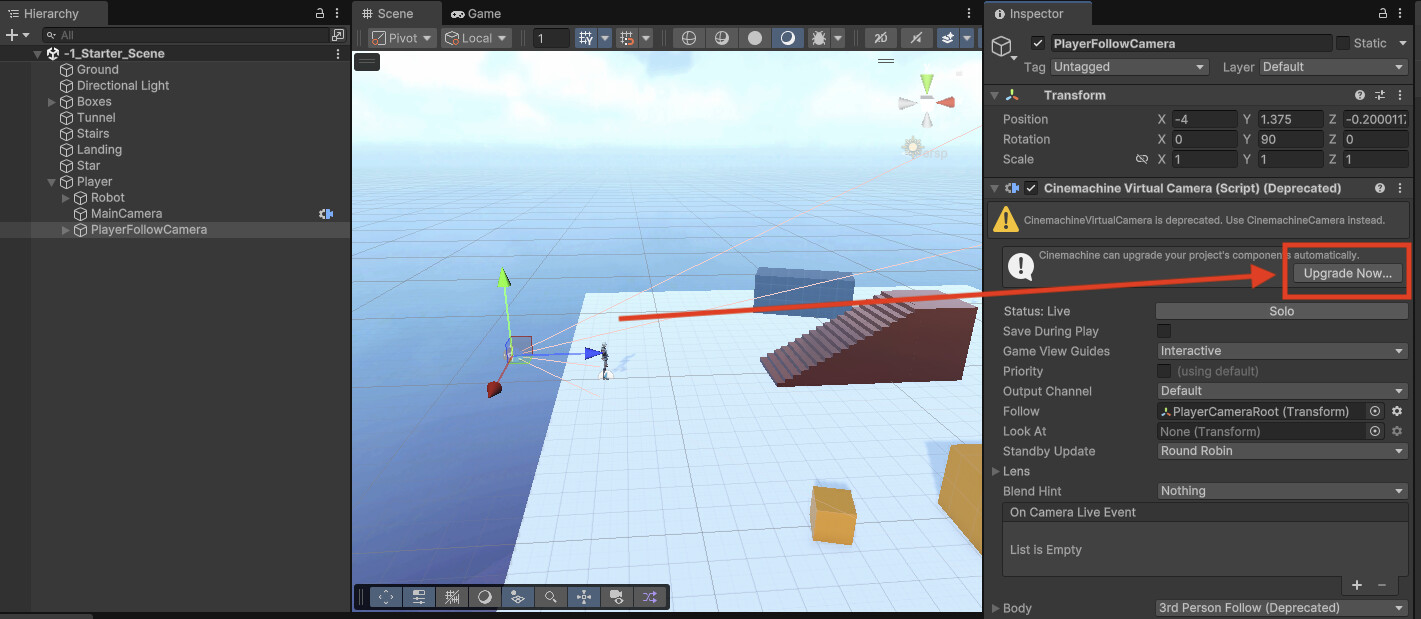Image resolution: width=1421 pixels, height=619 pixels.
Task: Click the Upgrade Now button
Action: (1346, 272)
